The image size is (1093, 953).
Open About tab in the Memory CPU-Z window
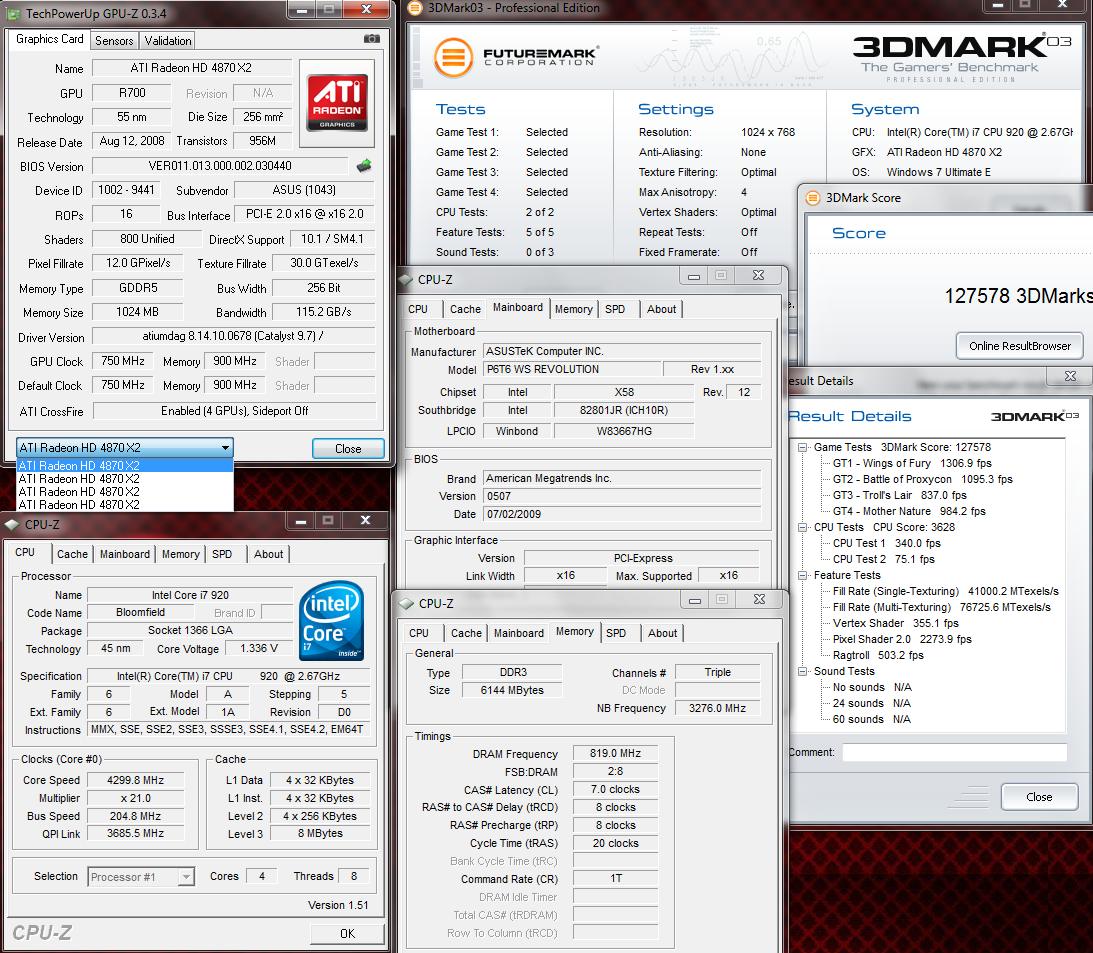tap(662, 633)
